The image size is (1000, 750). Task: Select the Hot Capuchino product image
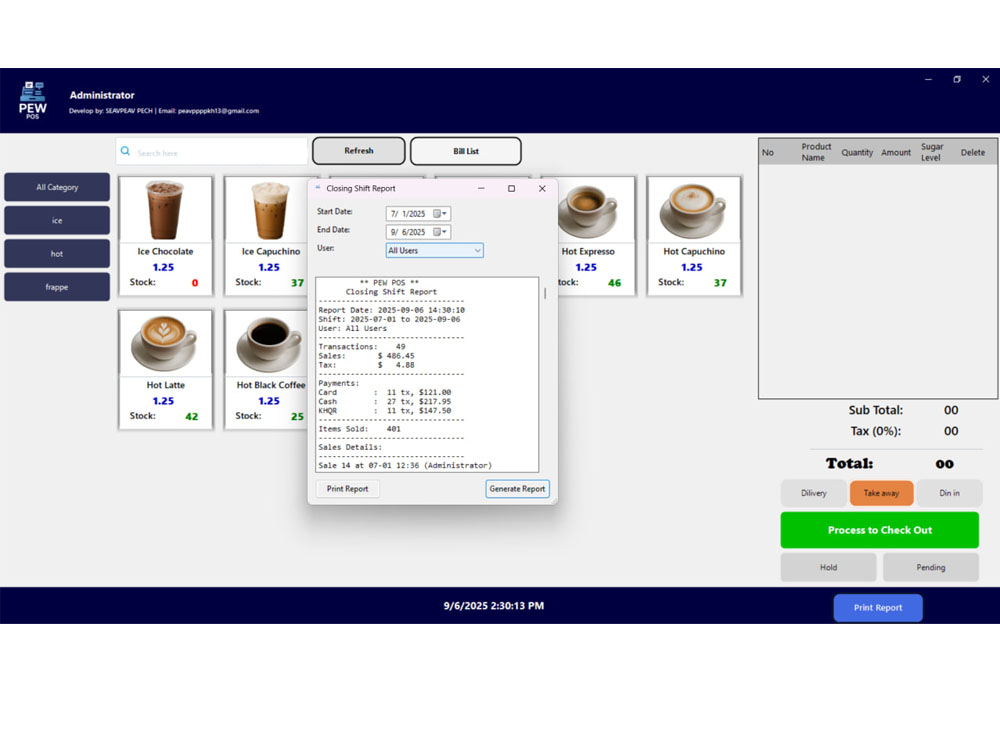(693, 210)
